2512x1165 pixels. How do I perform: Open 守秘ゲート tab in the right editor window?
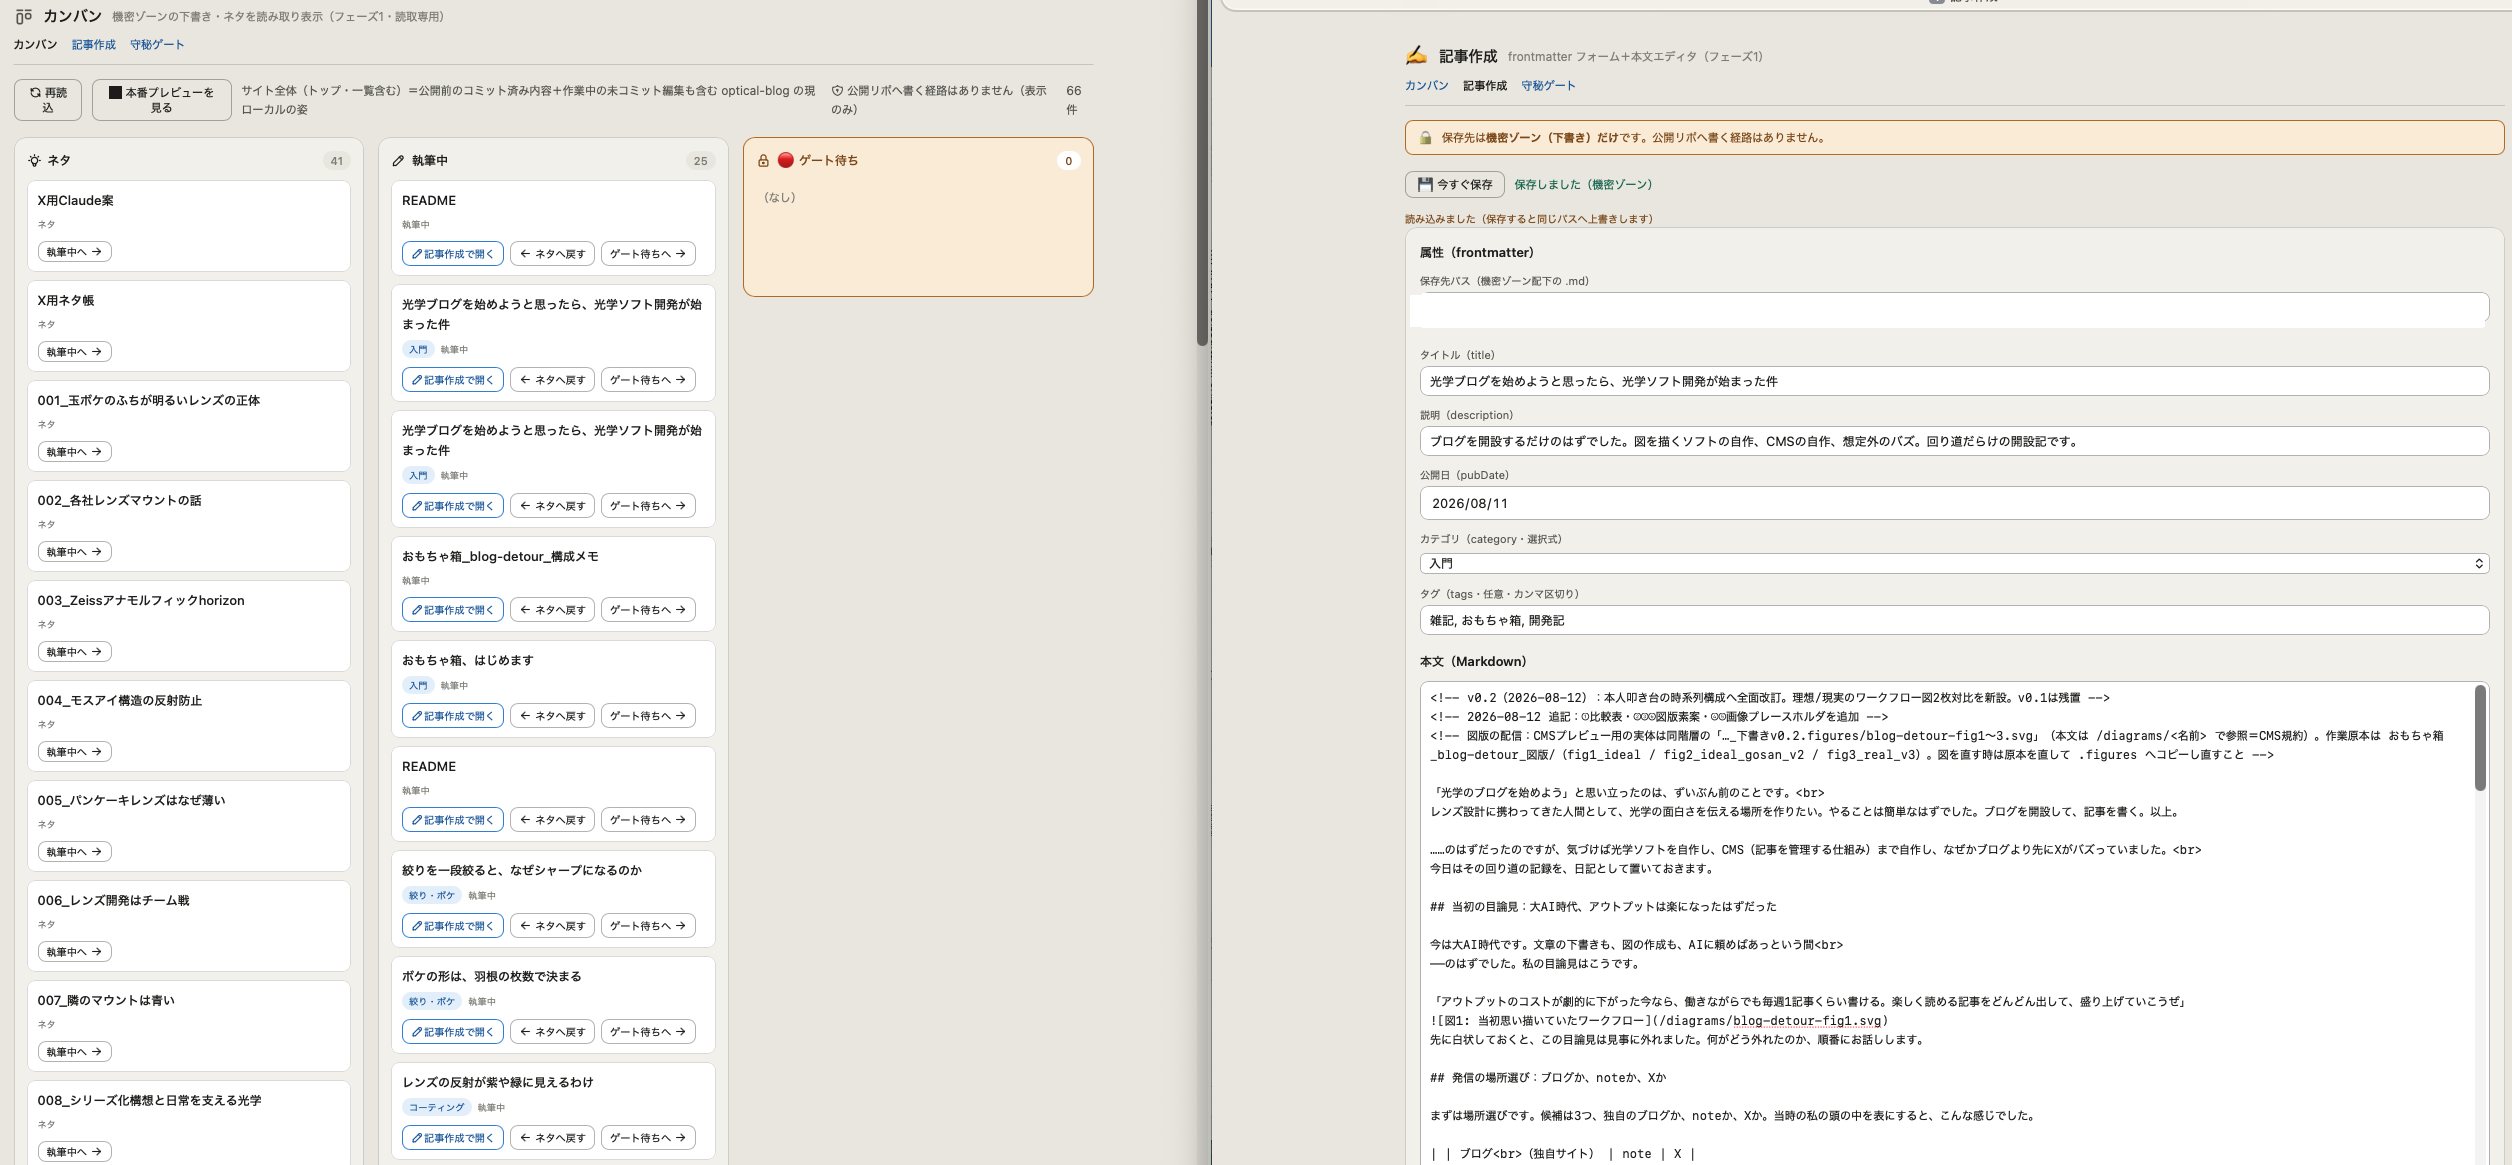click(1548, 86)
